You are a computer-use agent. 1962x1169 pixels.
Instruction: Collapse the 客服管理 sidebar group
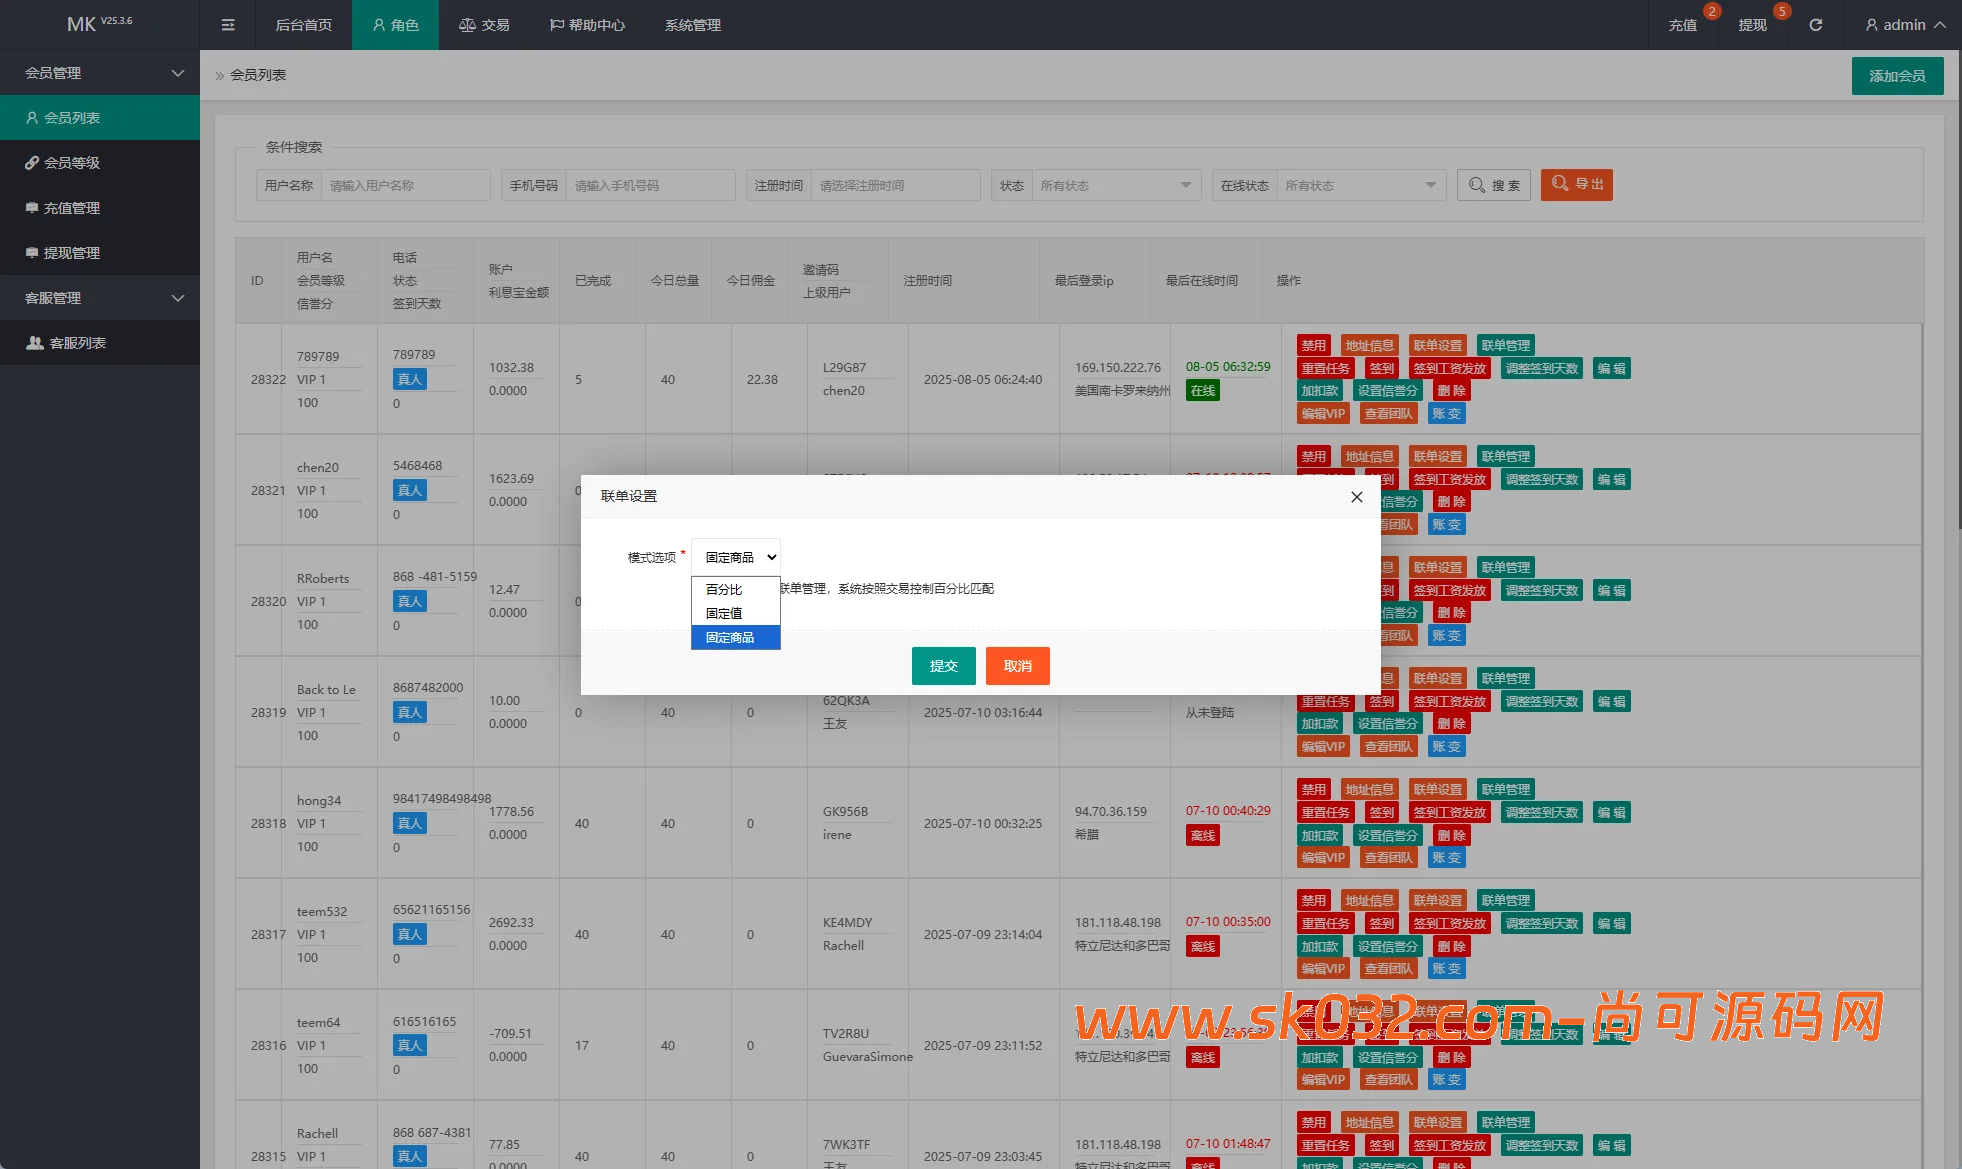pyautogui.click(x=100, y=298)
